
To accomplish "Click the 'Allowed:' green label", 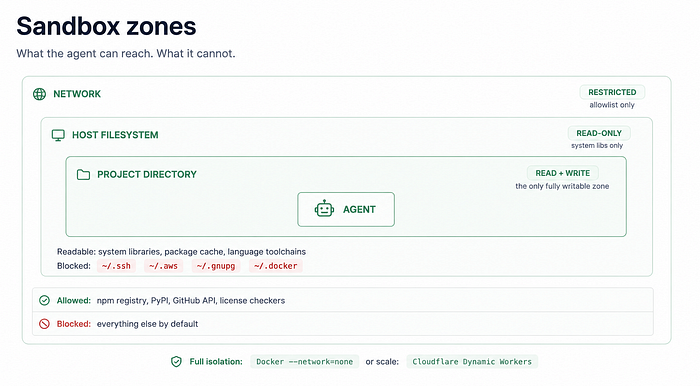I will [x=74, y=301].
